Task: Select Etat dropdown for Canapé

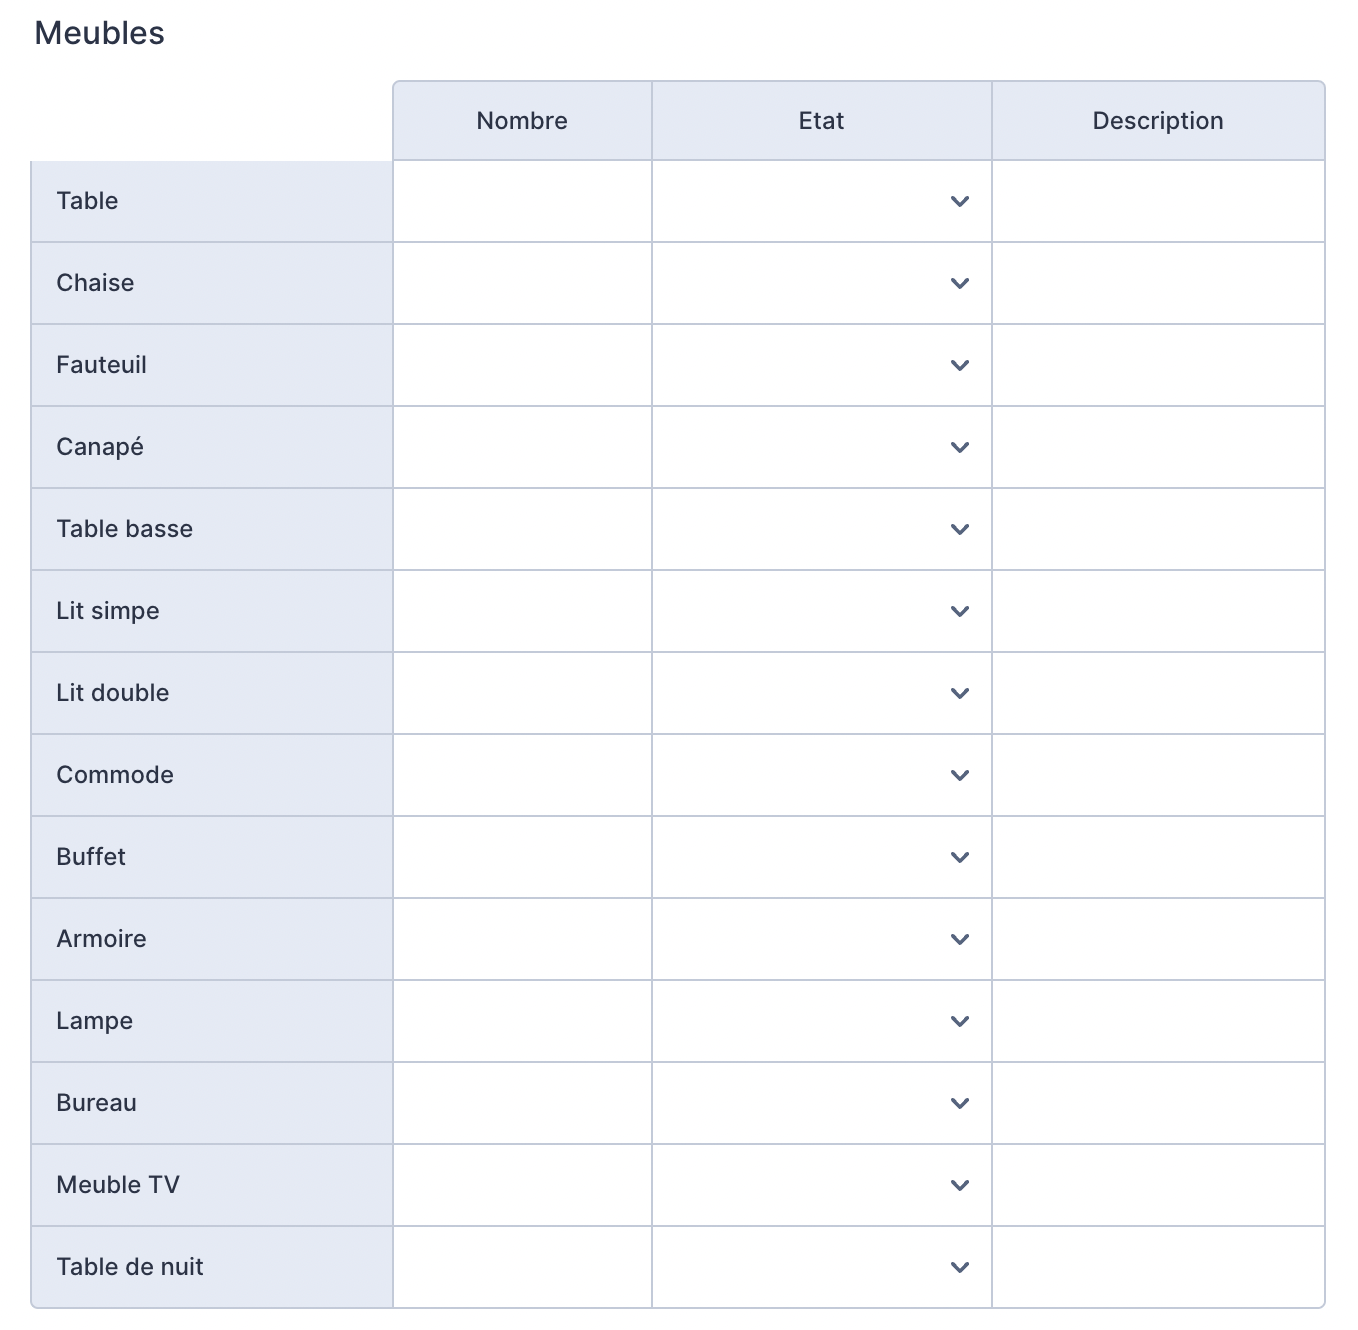Action: [x=822, y=447]
